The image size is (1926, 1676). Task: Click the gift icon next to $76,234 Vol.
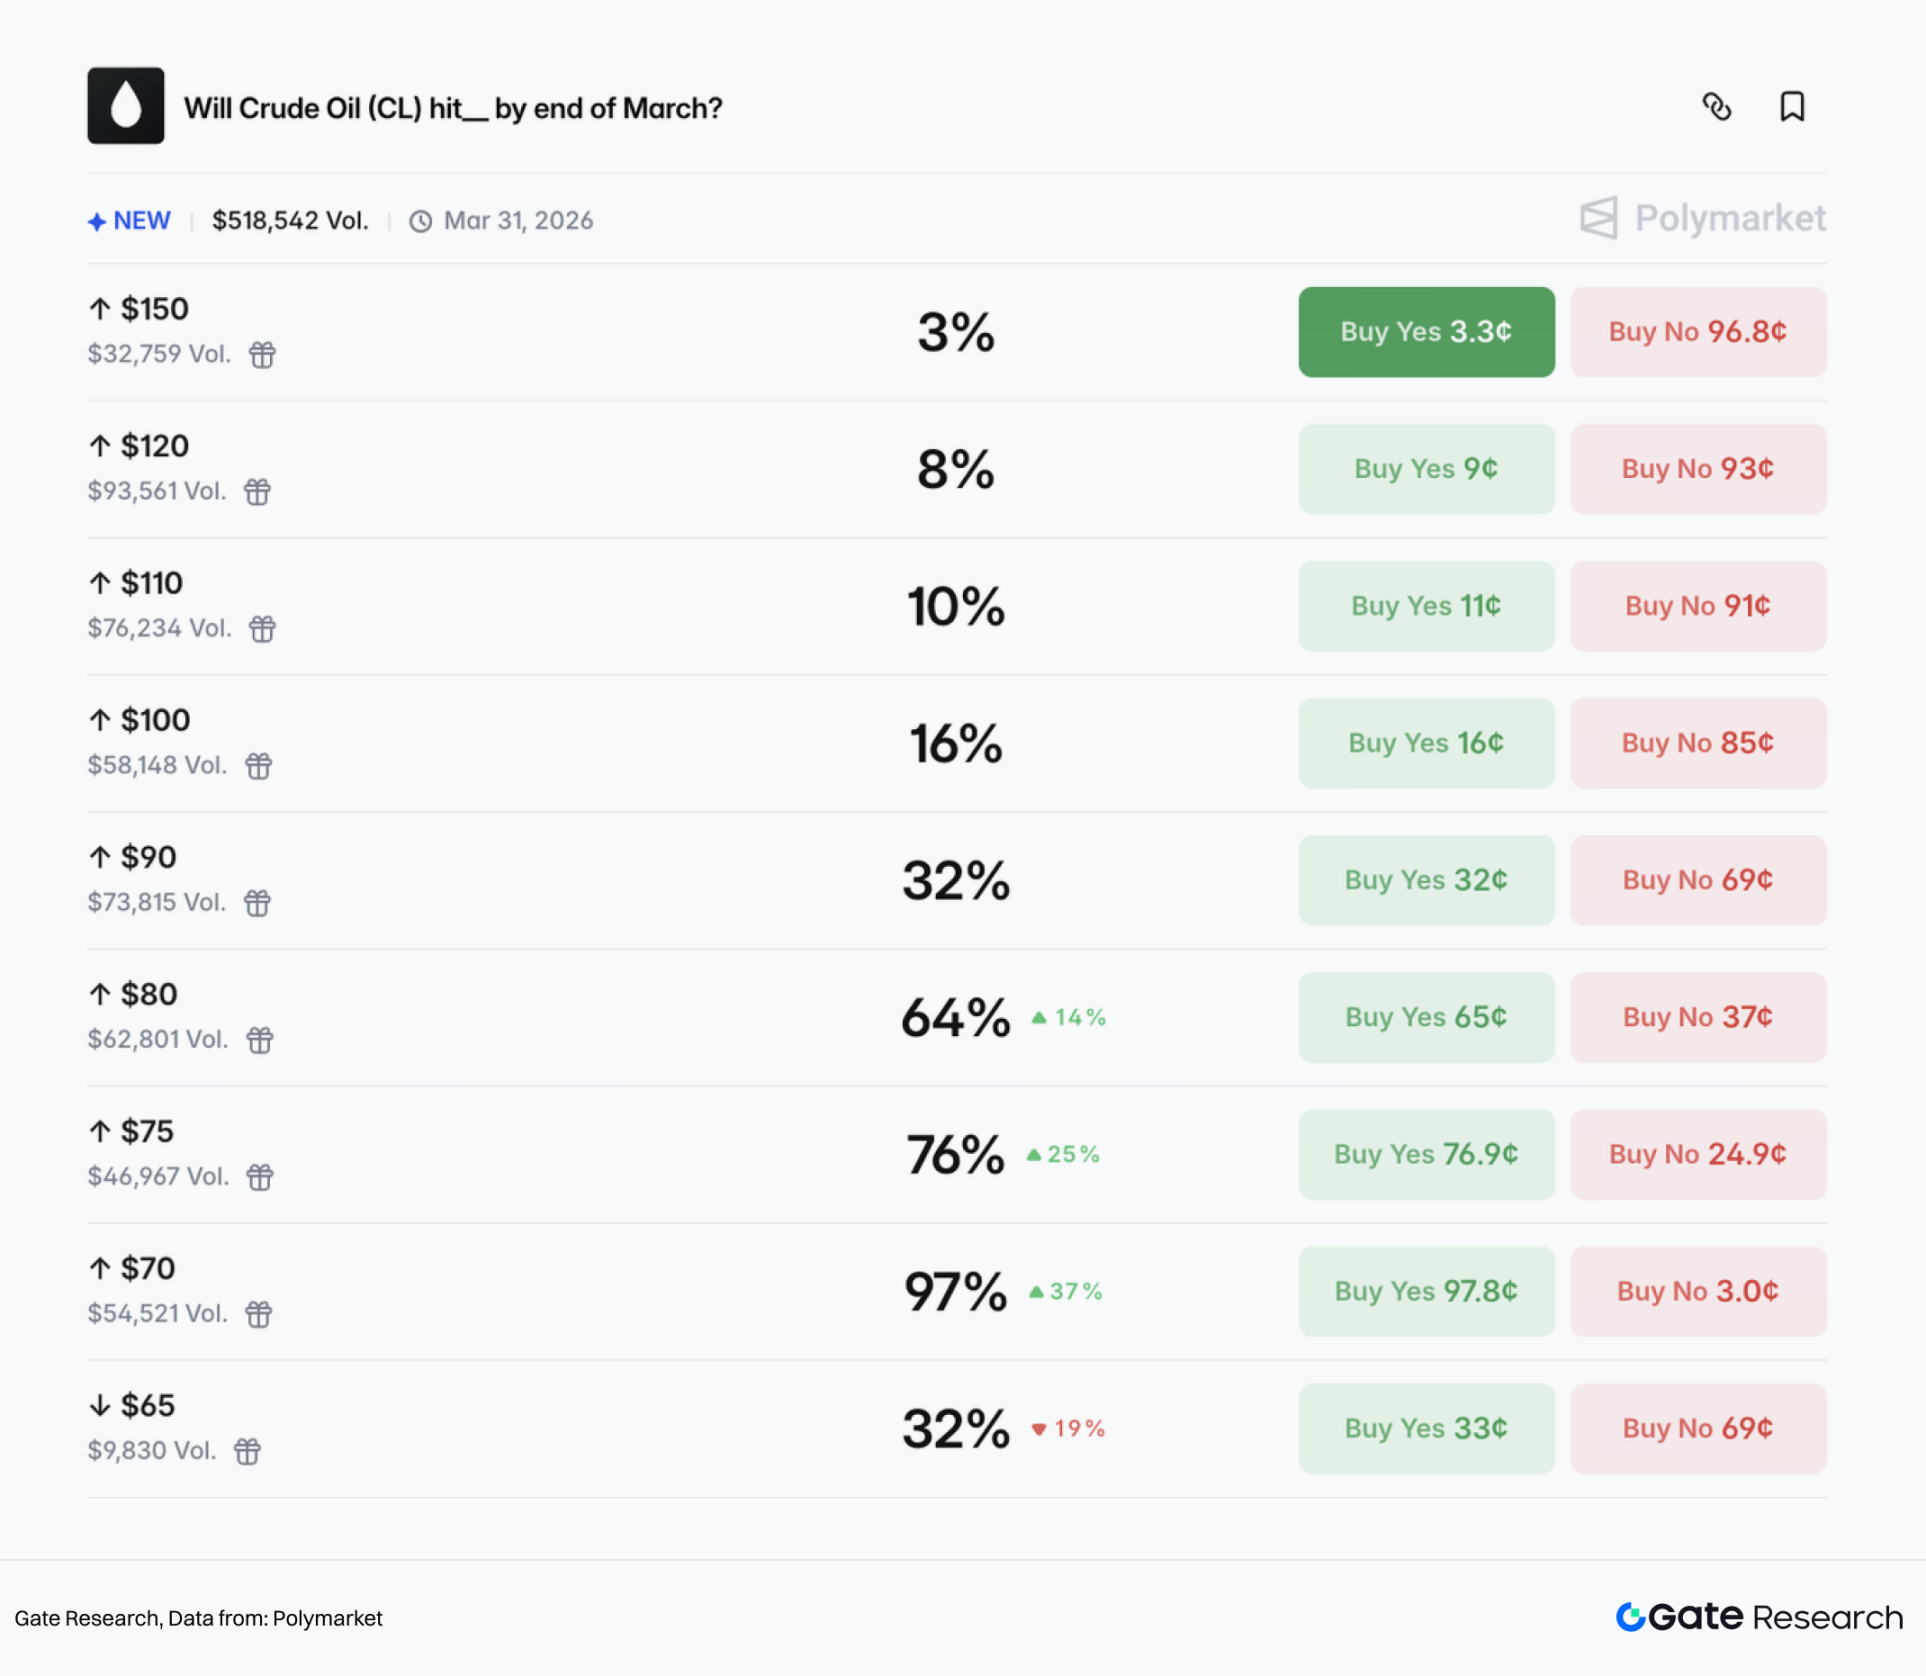click(x=263, y=629)
